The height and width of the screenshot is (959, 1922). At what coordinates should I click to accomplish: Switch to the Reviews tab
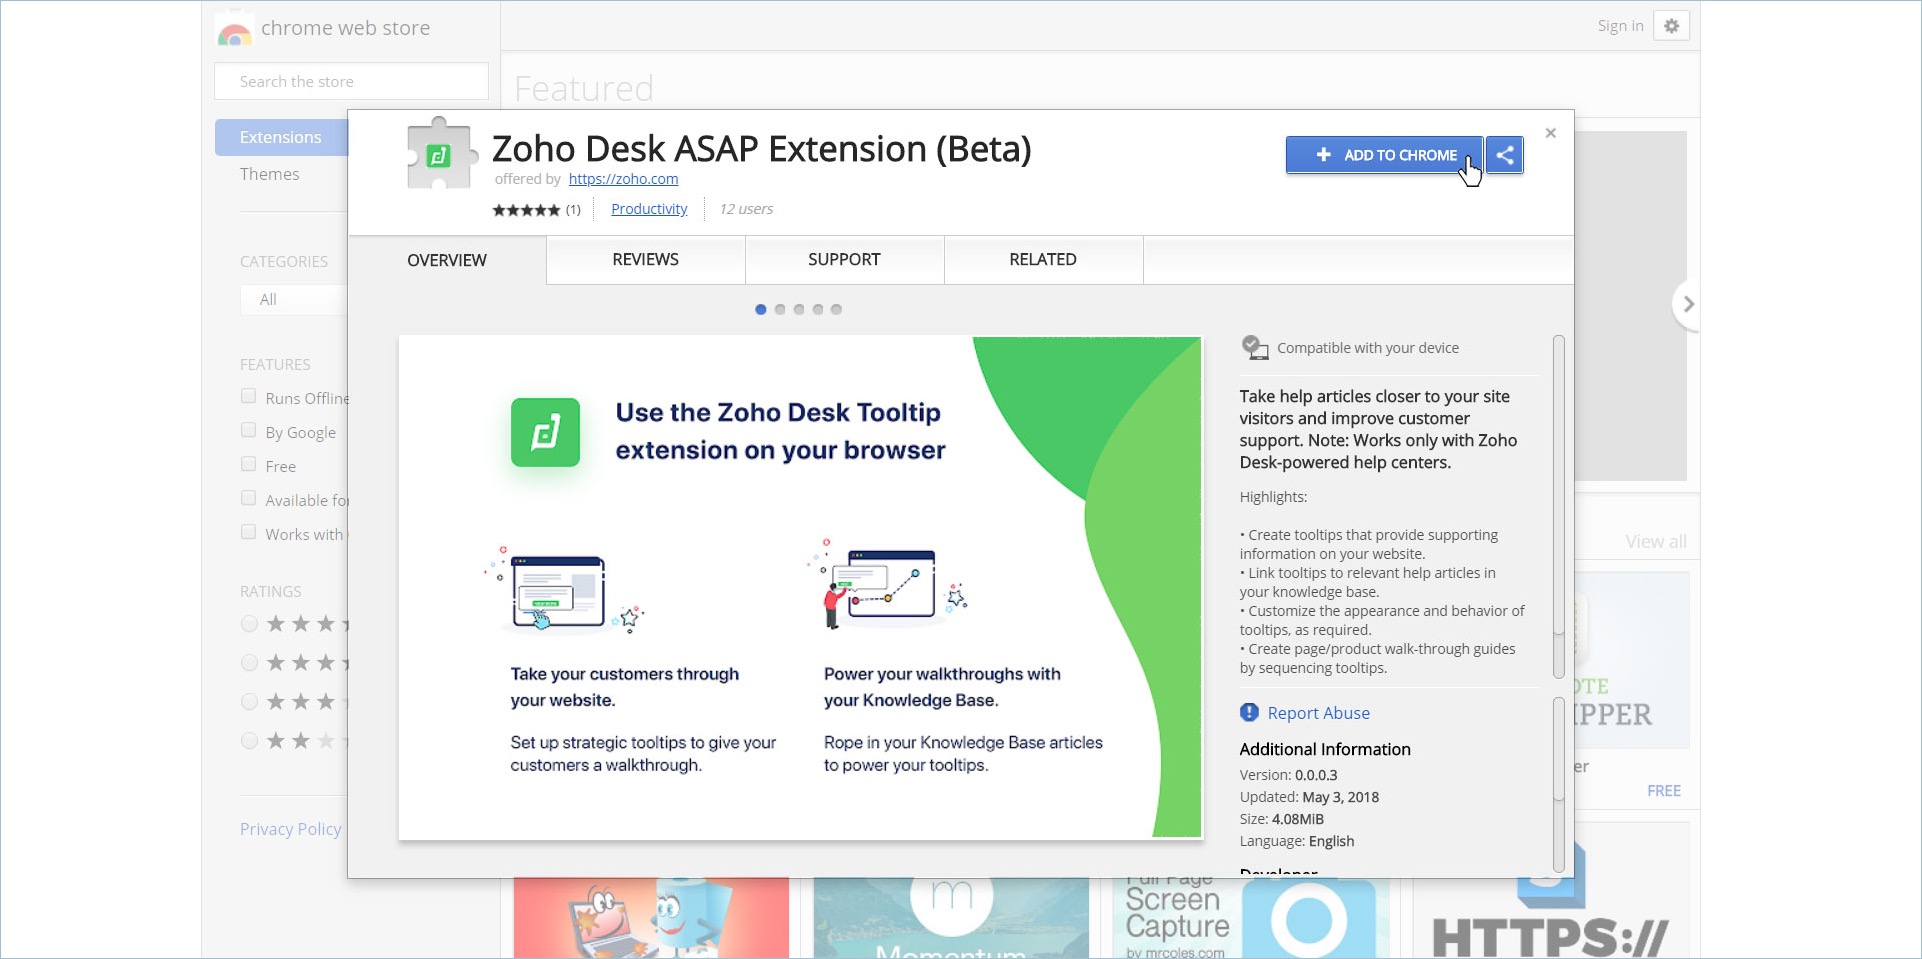(x=645, y=260)
